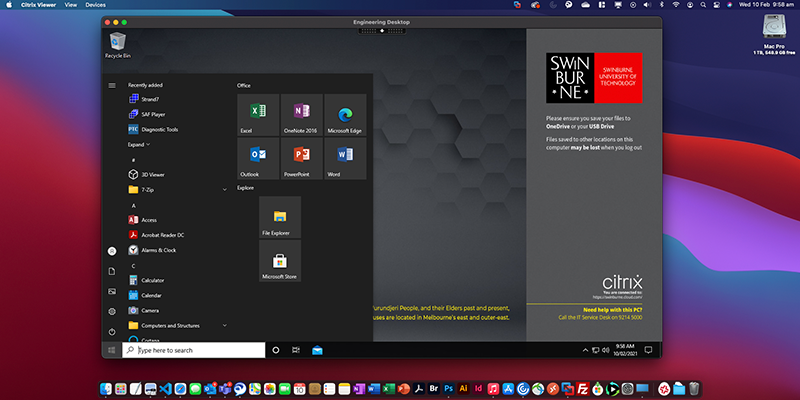Click the Start menu hamburger icon
This screenshot has width=800, height=400.
point(112,85)
